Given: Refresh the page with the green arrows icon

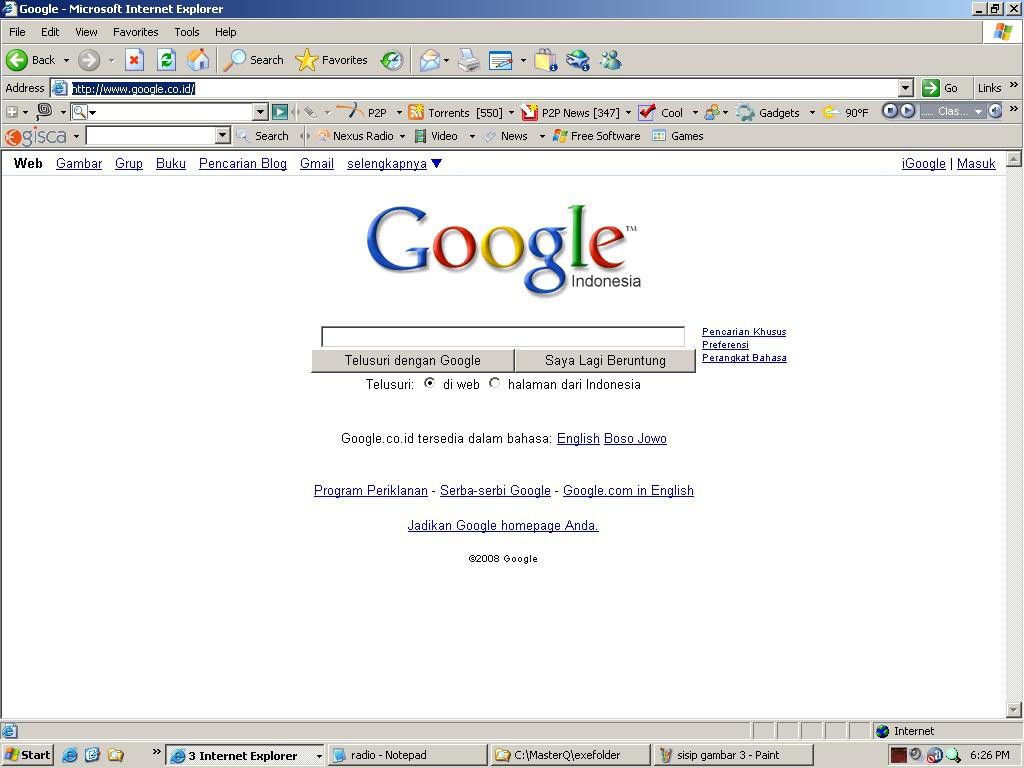Looking at the screenshot, I should click(x=167, y=60).
